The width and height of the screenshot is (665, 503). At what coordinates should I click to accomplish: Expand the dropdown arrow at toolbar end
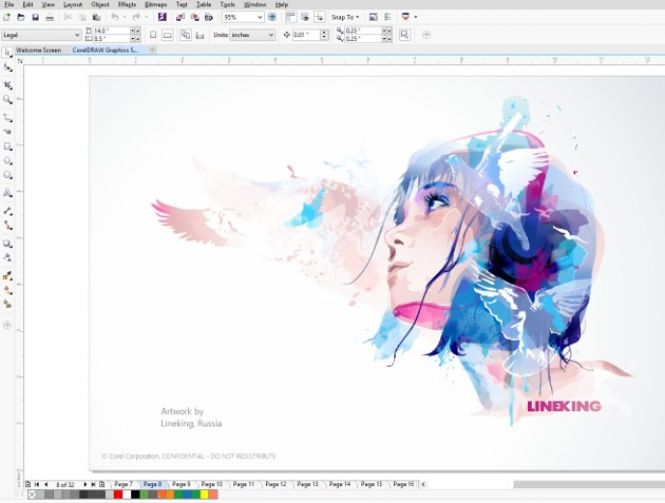pyautogui.click(x=416, y=17)
